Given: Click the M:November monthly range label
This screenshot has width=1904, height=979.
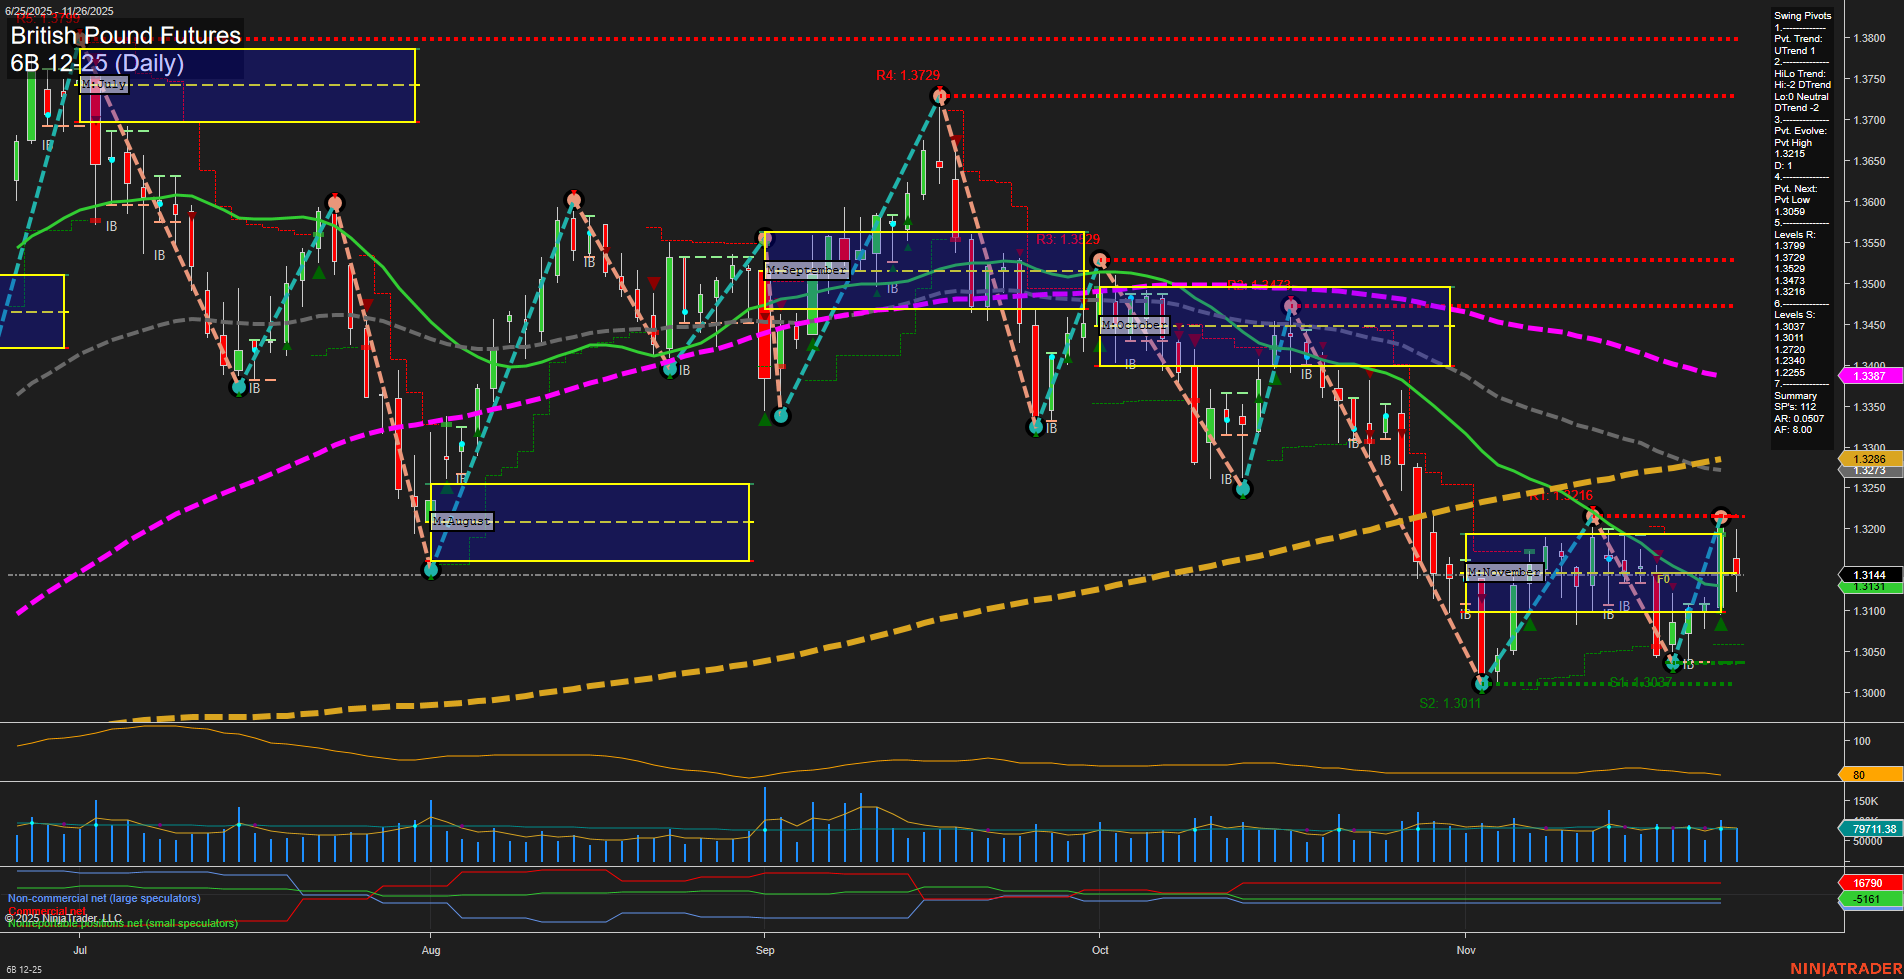Looking at the screenshot, I should [1503, 572].
